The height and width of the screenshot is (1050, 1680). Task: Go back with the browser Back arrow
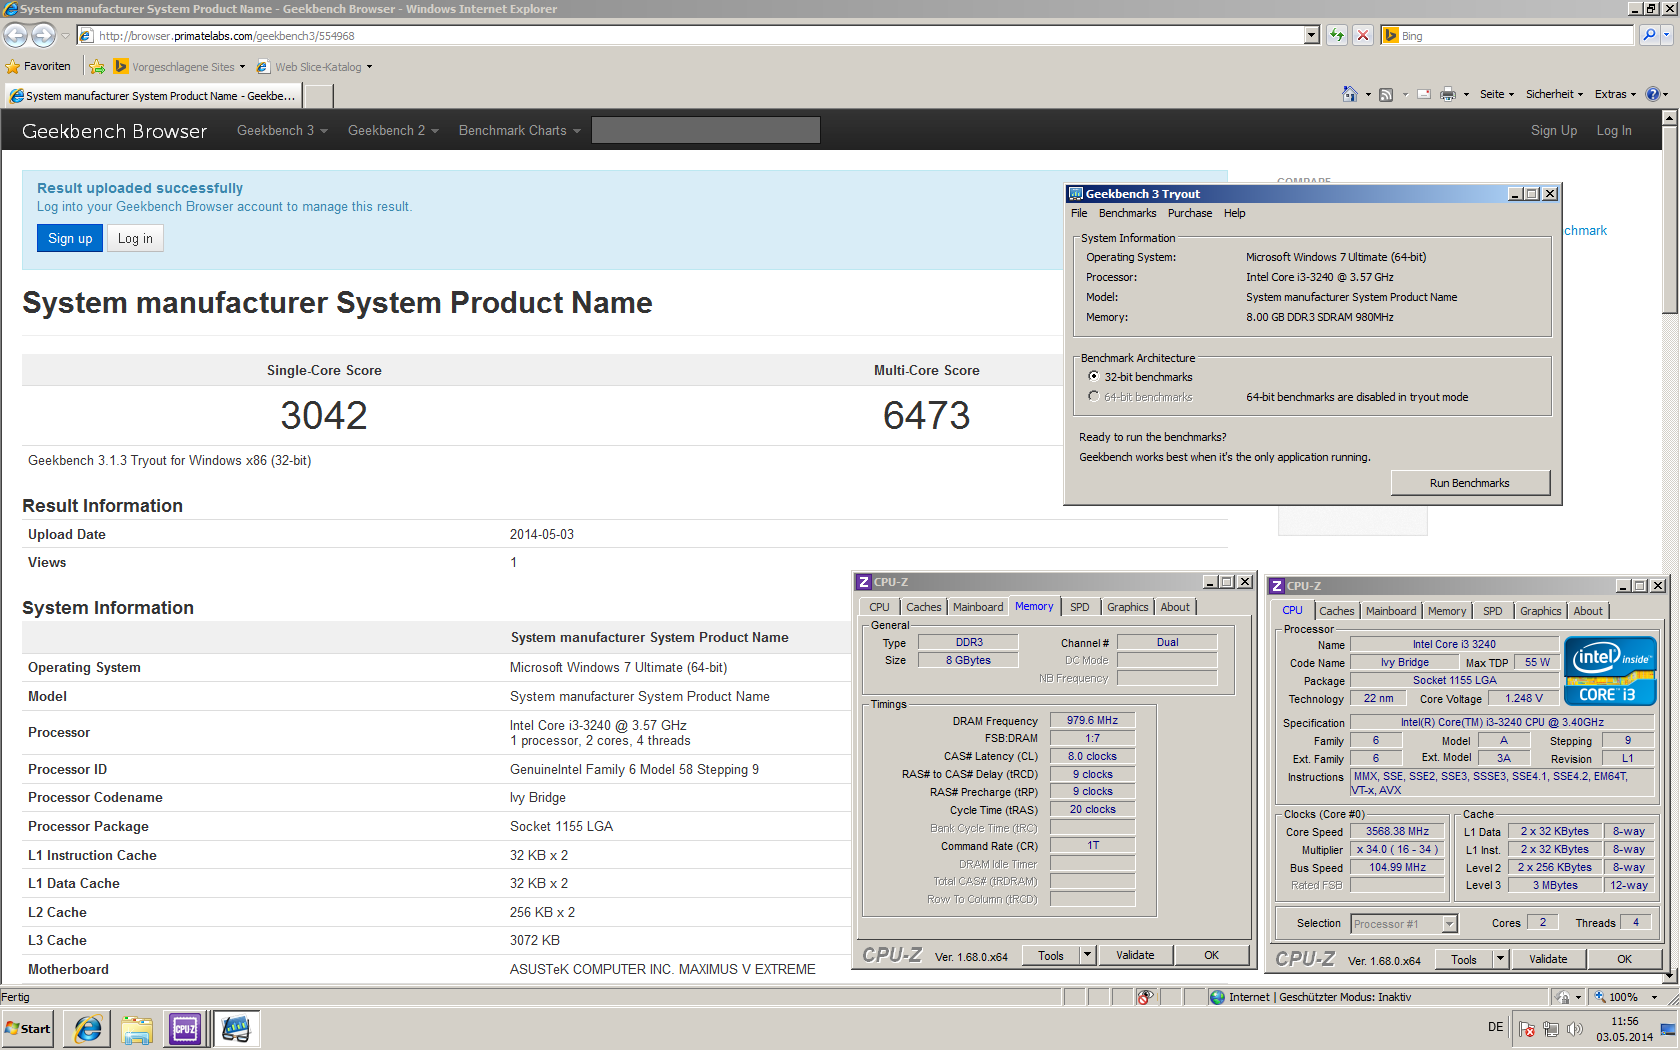[x=16, y=35]
